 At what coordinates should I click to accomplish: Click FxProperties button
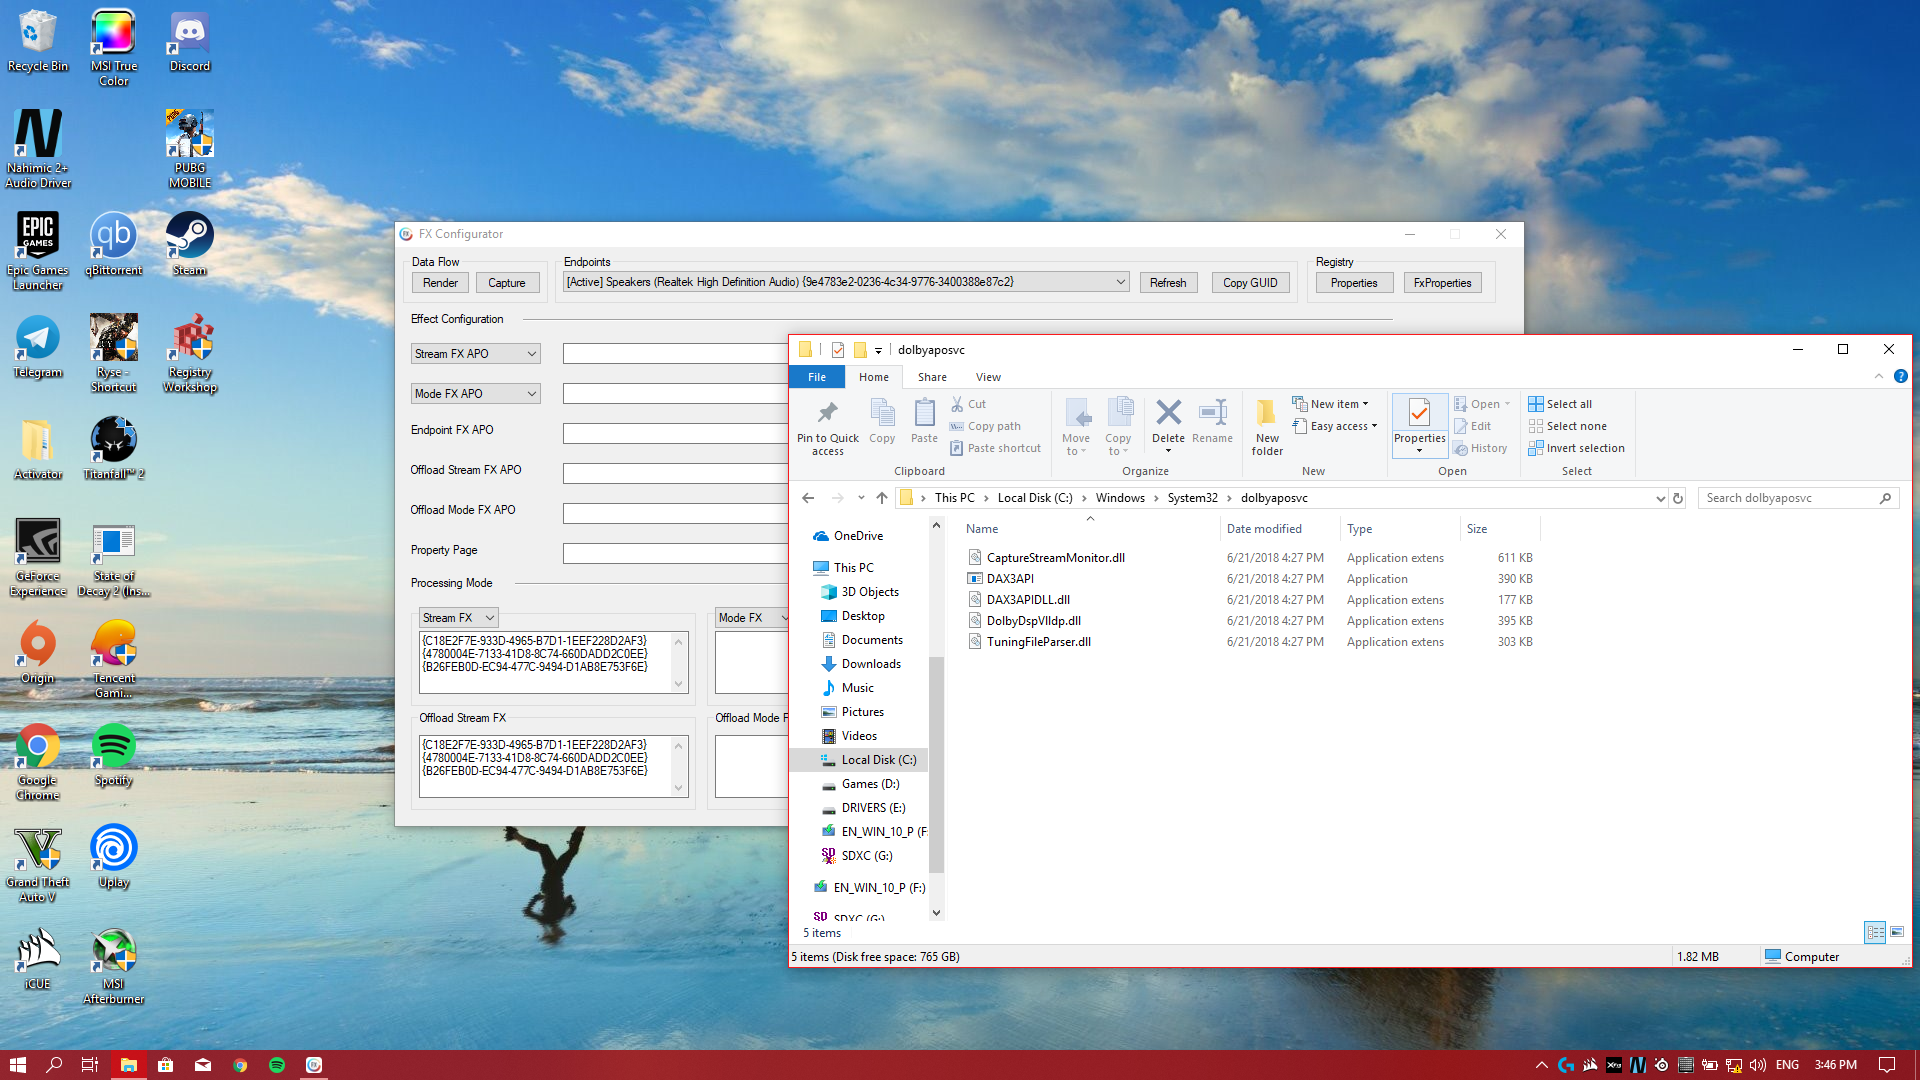1442,283
